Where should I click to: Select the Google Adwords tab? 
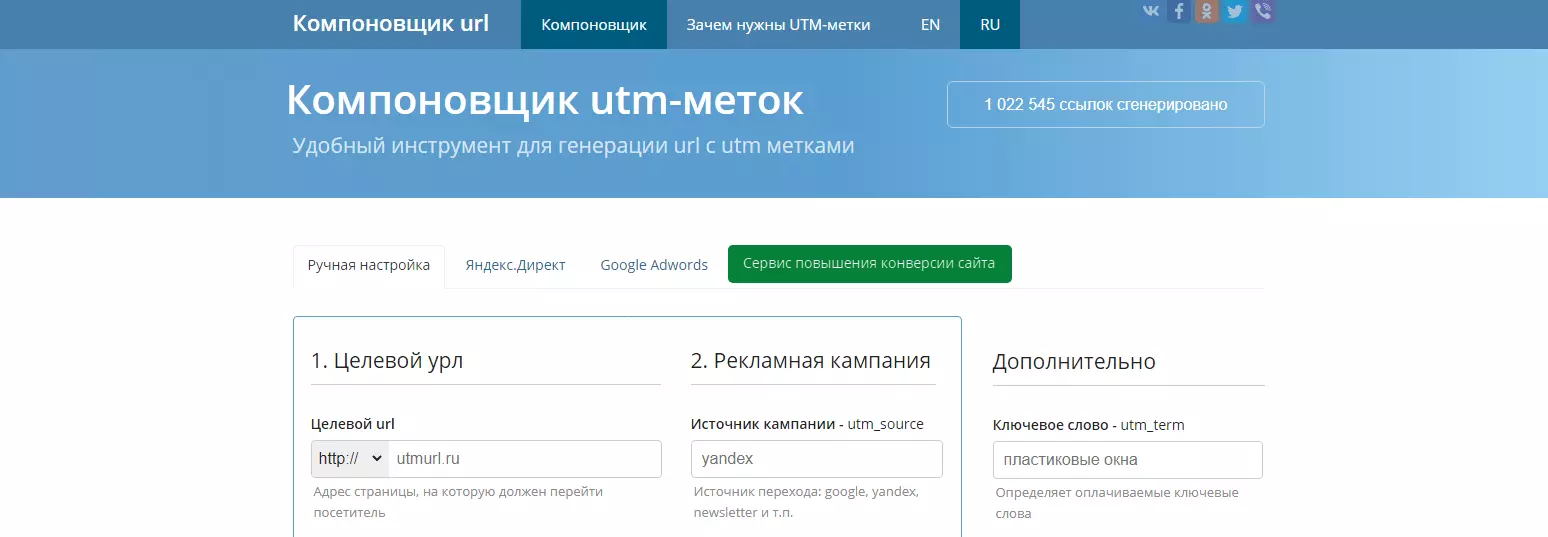coord(654,266)
